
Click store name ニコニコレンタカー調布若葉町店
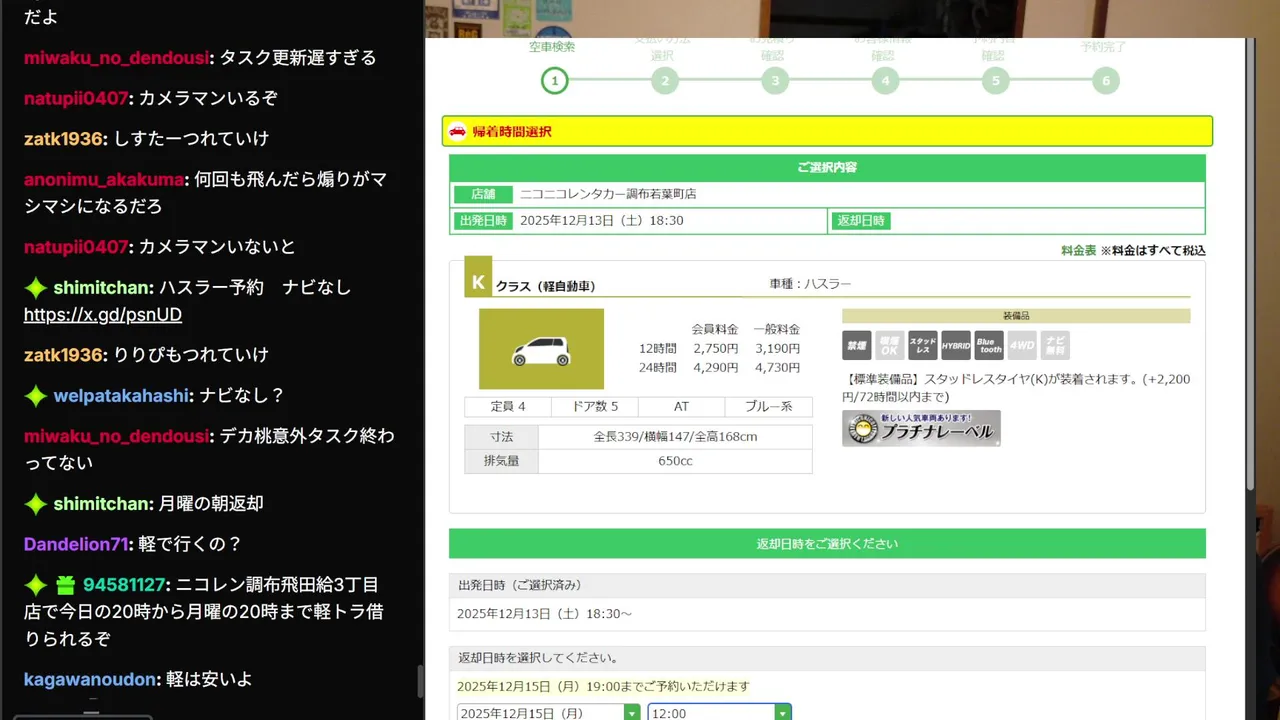(608, 194)
